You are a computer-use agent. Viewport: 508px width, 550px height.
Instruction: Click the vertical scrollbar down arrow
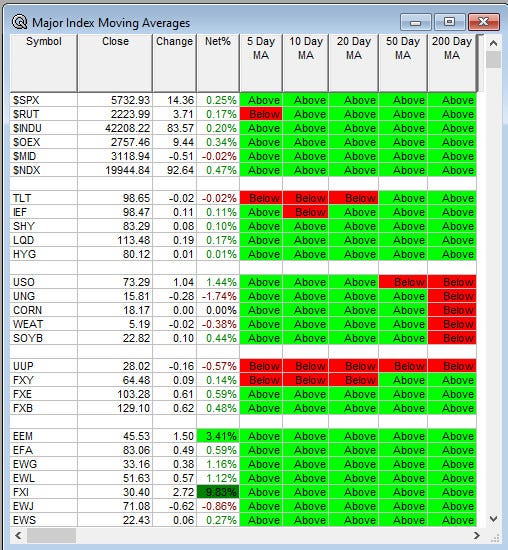pyautogui.click(x=493, y=518)
